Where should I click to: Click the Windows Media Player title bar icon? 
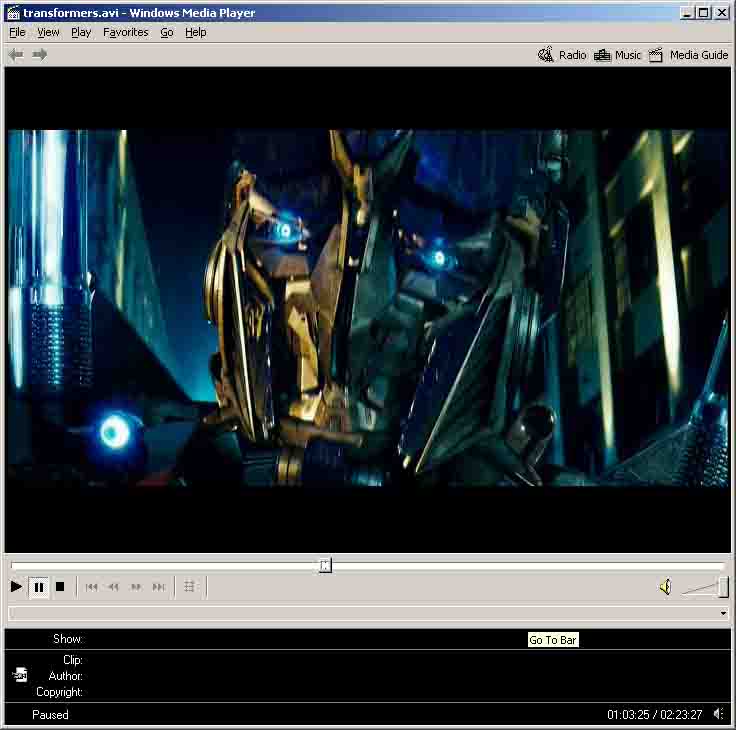tap(13, 13)
